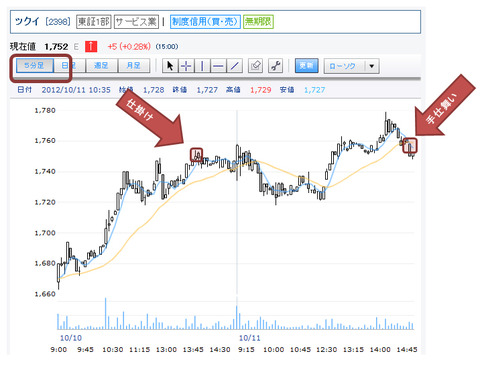Switch to the 週足 chart tab
Screen dimensions: 480x366
point(101,66)
